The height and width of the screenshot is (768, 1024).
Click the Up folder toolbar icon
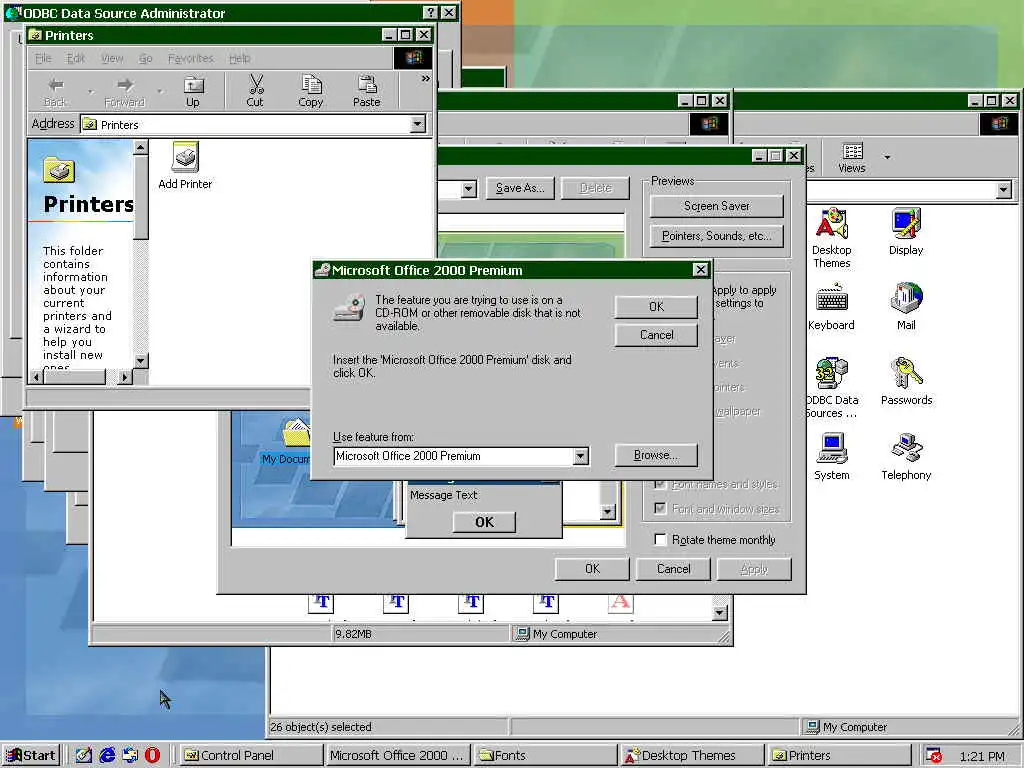(x=193, y=91)
